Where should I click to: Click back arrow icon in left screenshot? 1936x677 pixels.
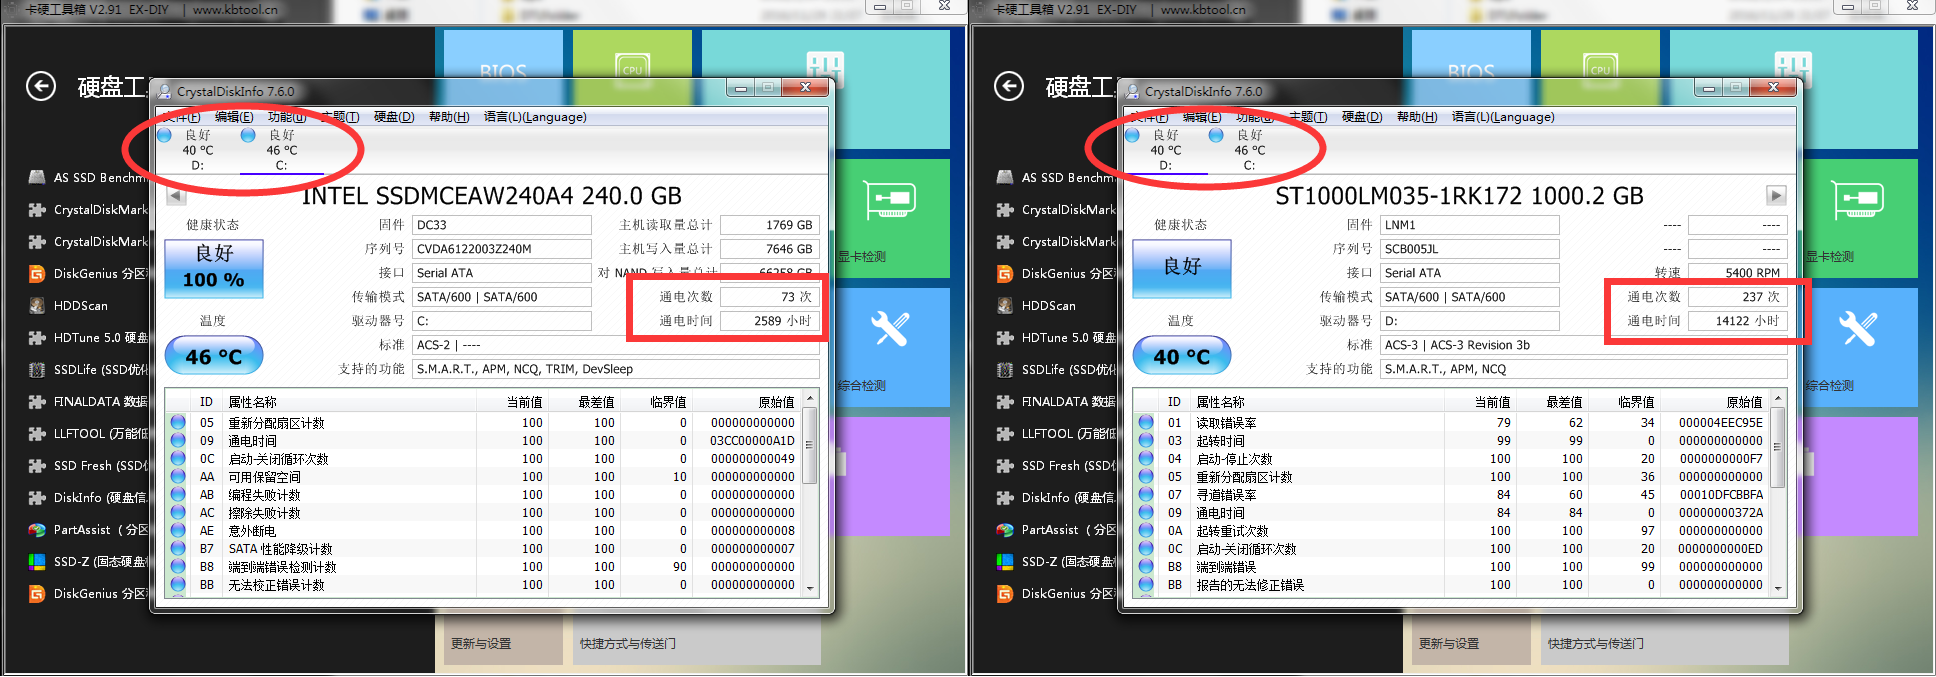41,87
